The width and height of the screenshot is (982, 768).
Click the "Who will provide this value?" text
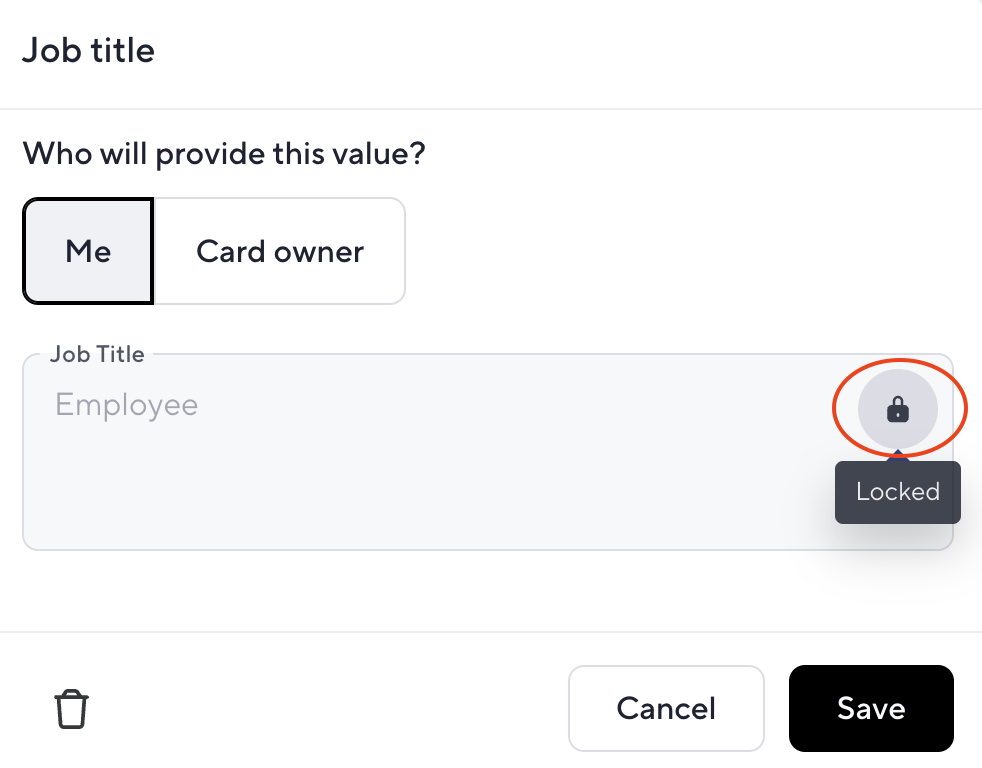pyautogui.click(x=224, y=153)
